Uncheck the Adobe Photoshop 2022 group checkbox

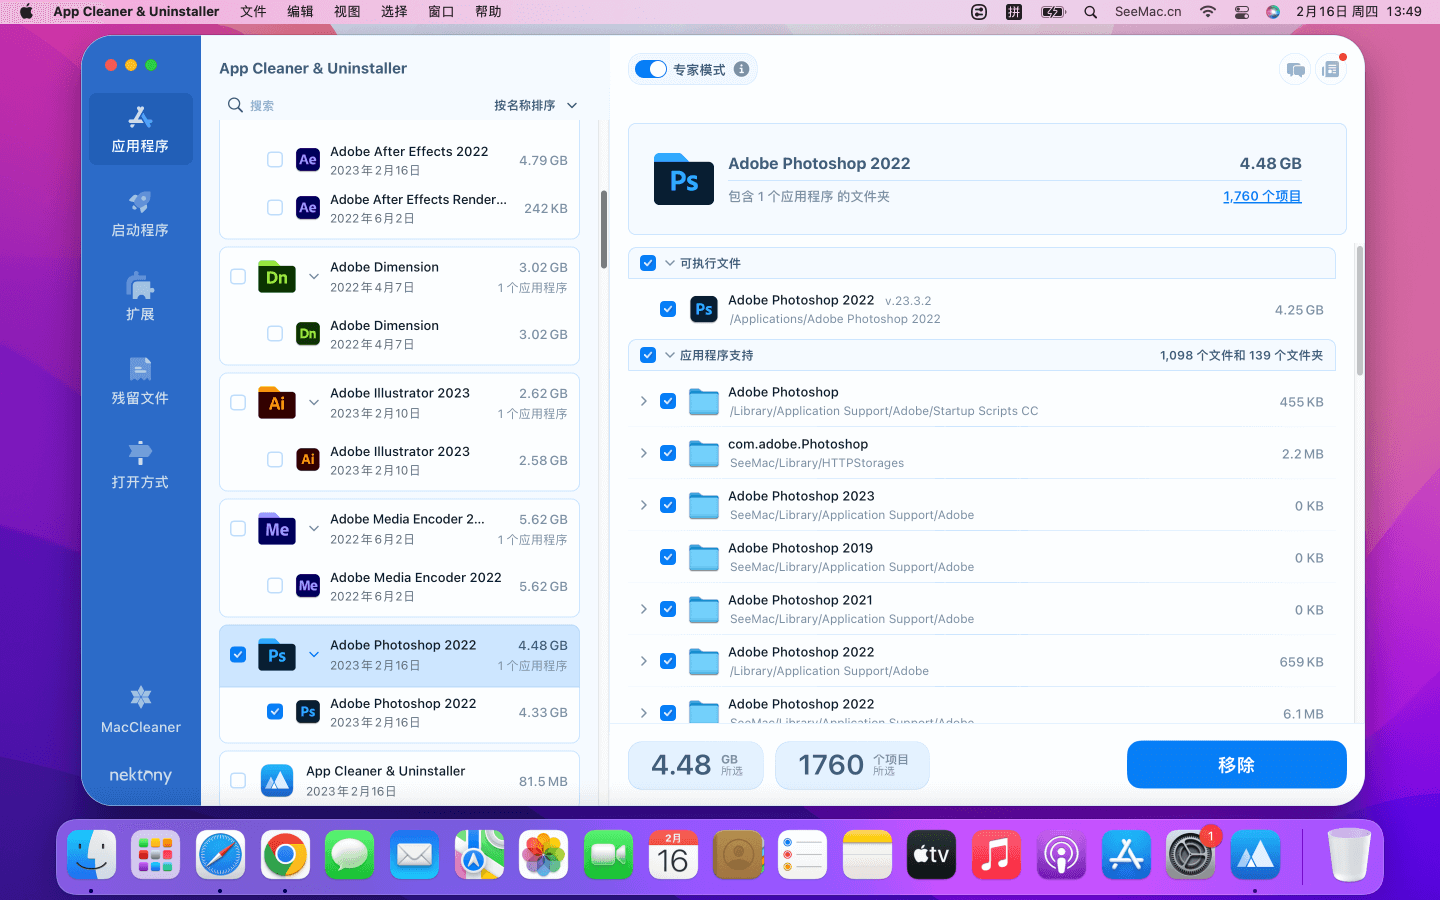coord(238,655)
